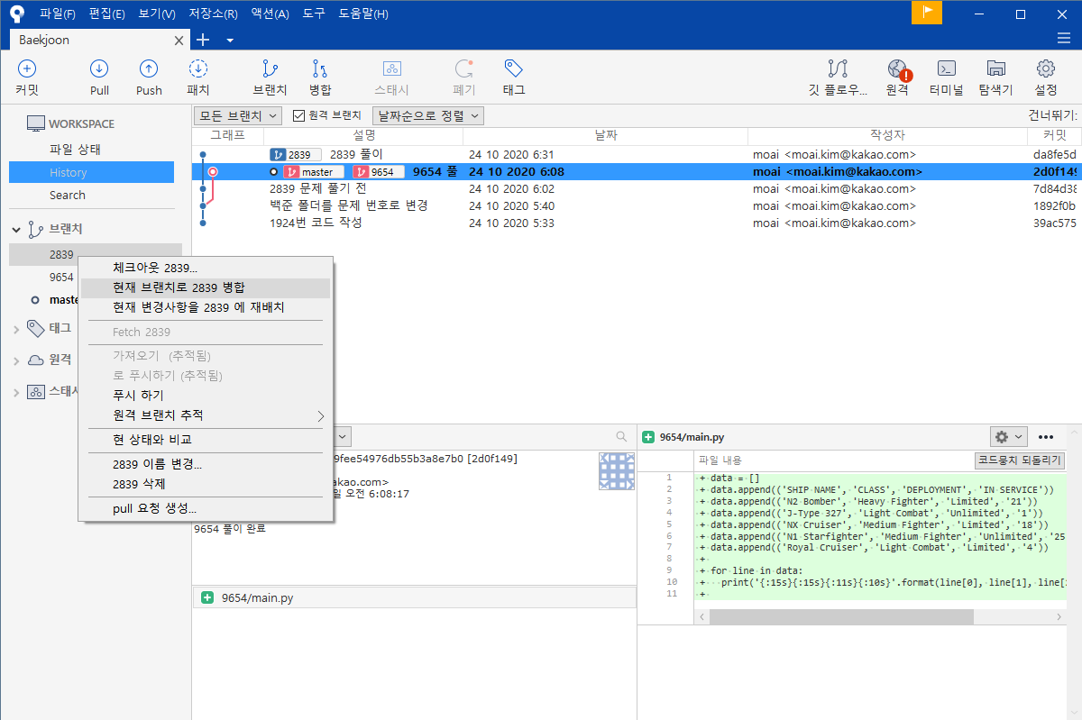Collapse the 브랜치 tree section
The height and width of the screenshot is (720, 1082).
coord(17,229)
